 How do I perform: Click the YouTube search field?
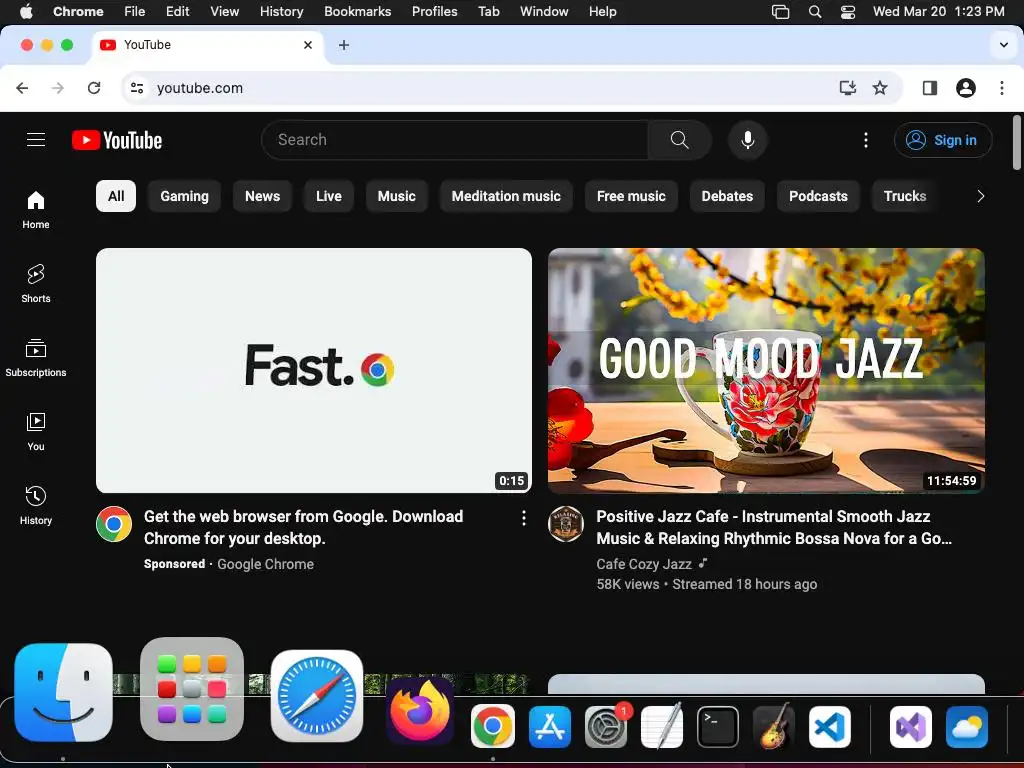[x=455, y=140]
